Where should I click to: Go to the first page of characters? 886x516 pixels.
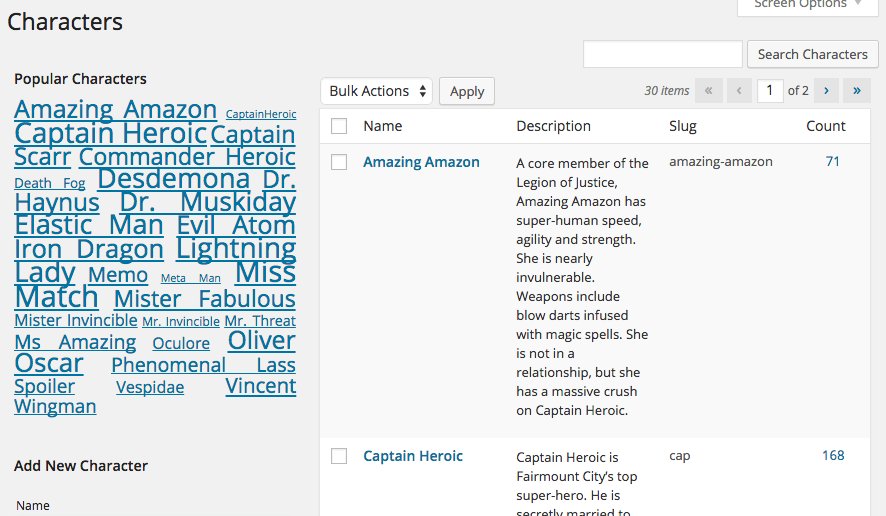pos(709,91)
